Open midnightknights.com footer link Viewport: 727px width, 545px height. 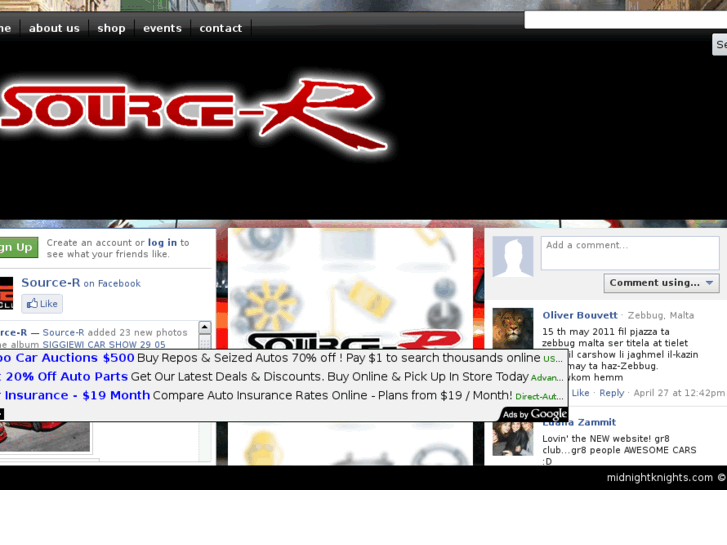660,478
